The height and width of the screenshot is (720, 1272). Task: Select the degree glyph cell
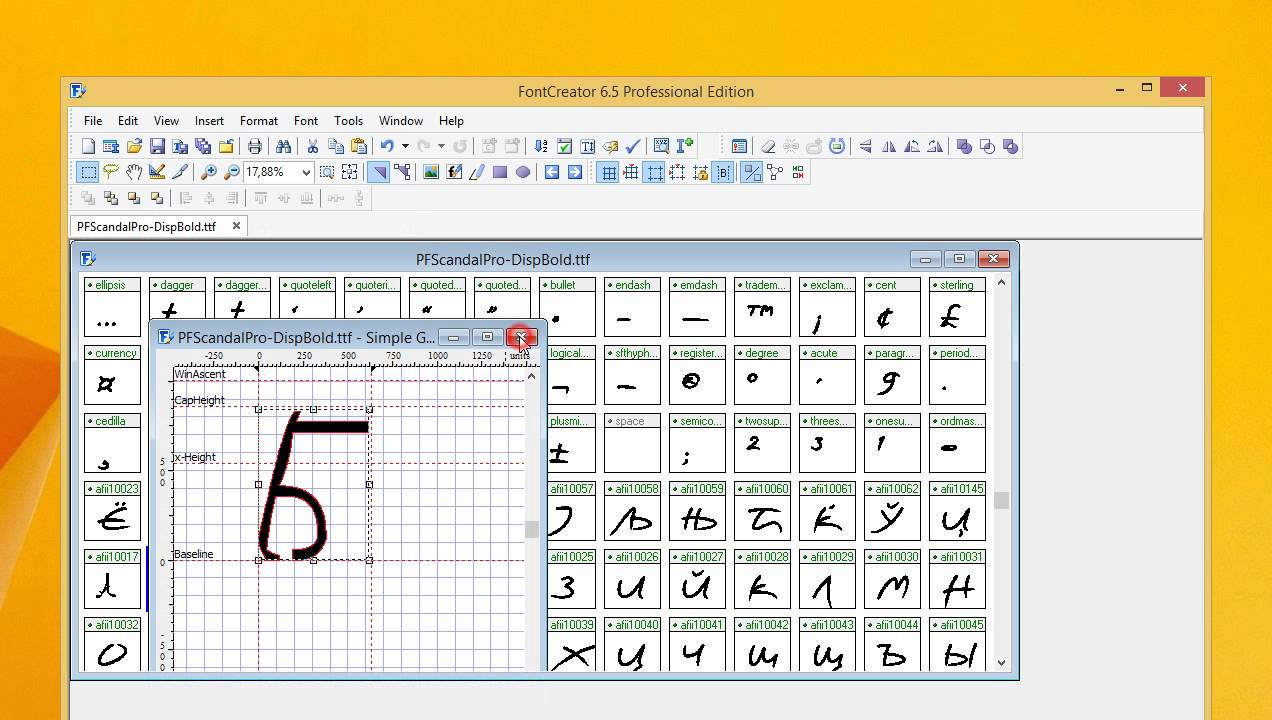coord(762,375)
